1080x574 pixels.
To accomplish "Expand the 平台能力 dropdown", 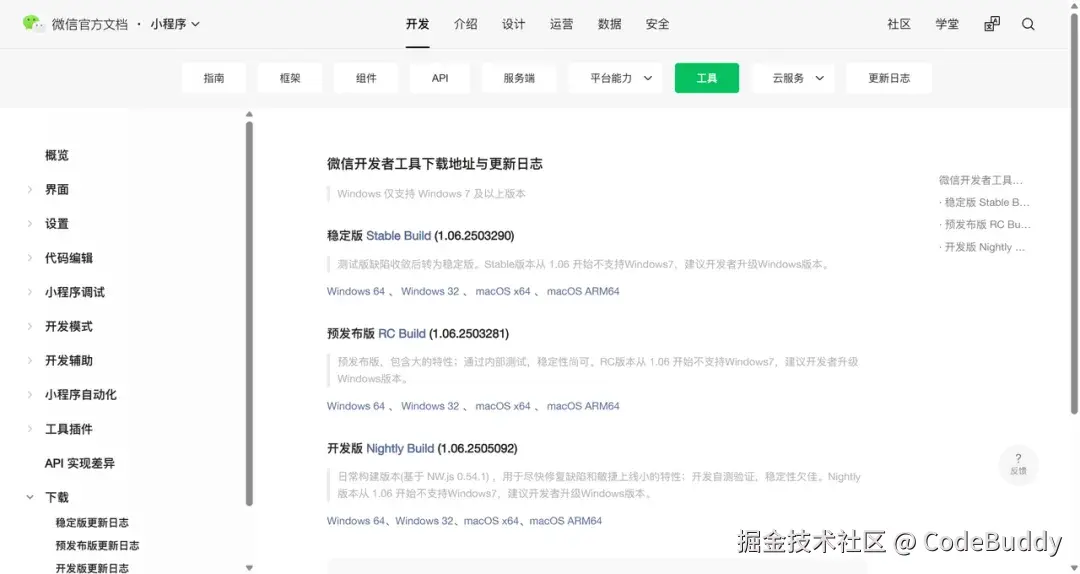I will [616, 78].
